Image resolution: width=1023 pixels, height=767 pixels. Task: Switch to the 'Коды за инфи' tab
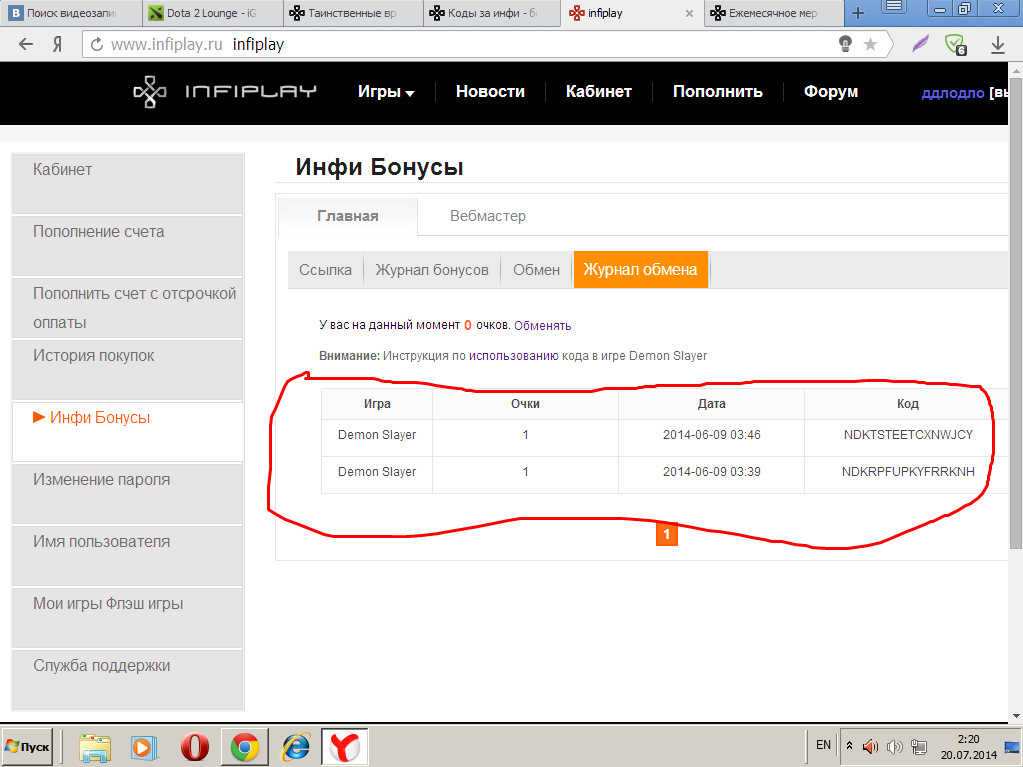coord(493,13)
